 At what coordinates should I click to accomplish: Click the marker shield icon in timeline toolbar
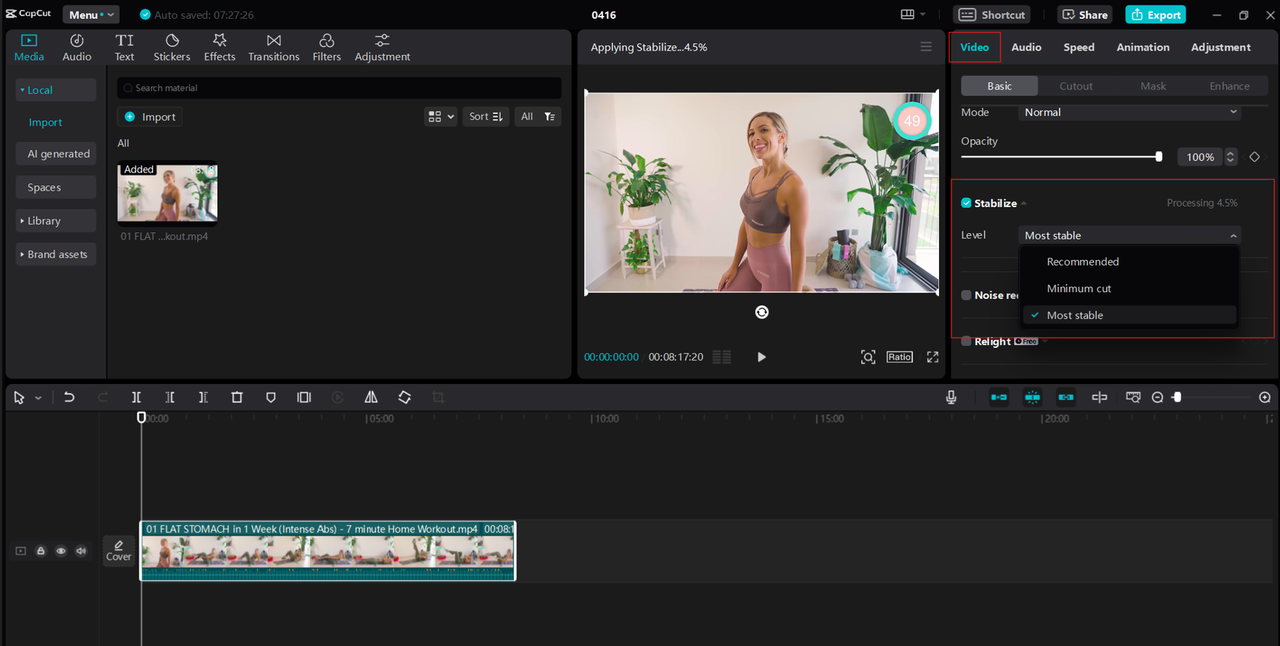click(x=270, y=397)
